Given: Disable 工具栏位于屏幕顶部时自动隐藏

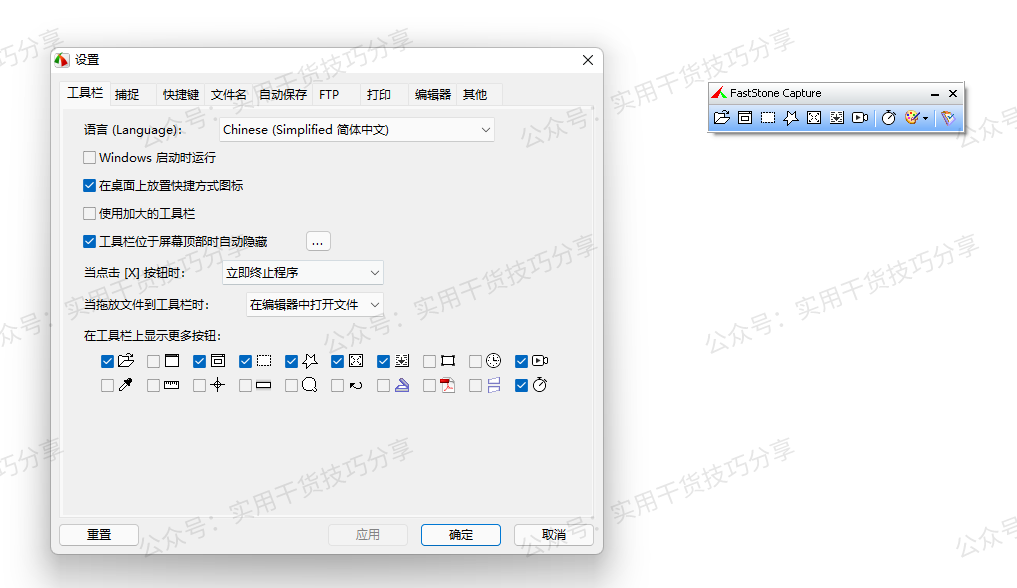Looking at the screenshot, I should (88, 241).
